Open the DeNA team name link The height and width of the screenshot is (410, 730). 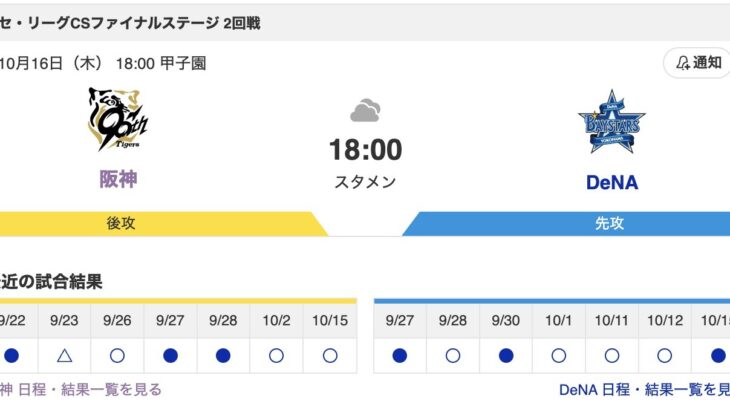pyautogui.click(x=611, y=182)
